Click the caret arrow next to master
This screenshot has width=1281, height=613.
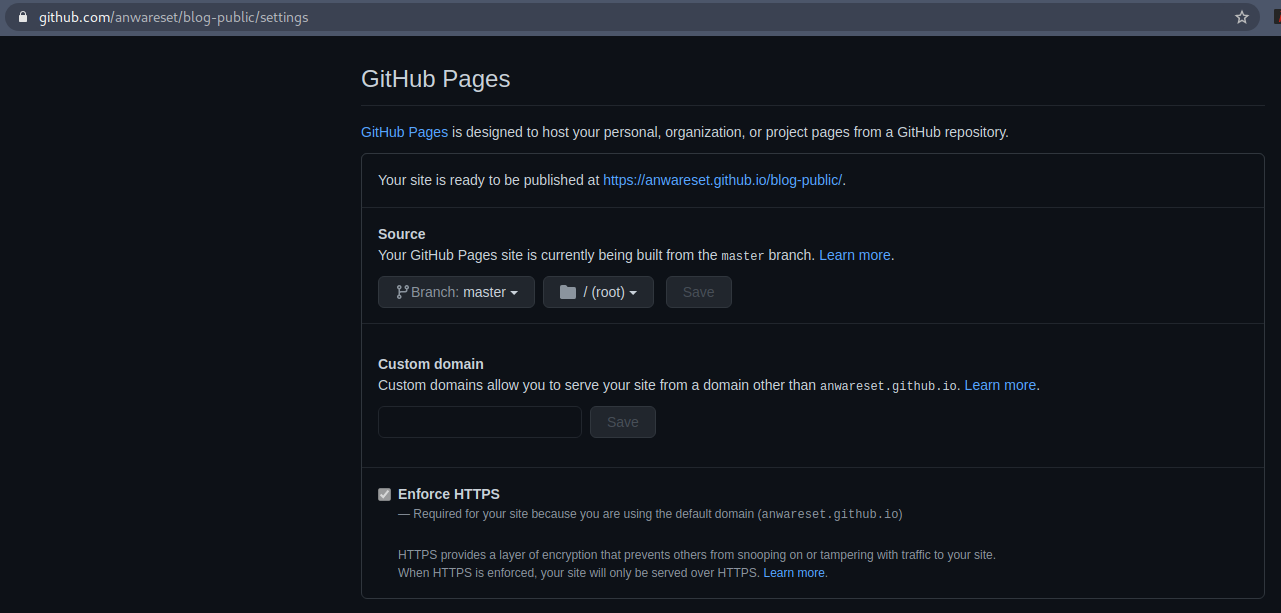coord(514,293)
